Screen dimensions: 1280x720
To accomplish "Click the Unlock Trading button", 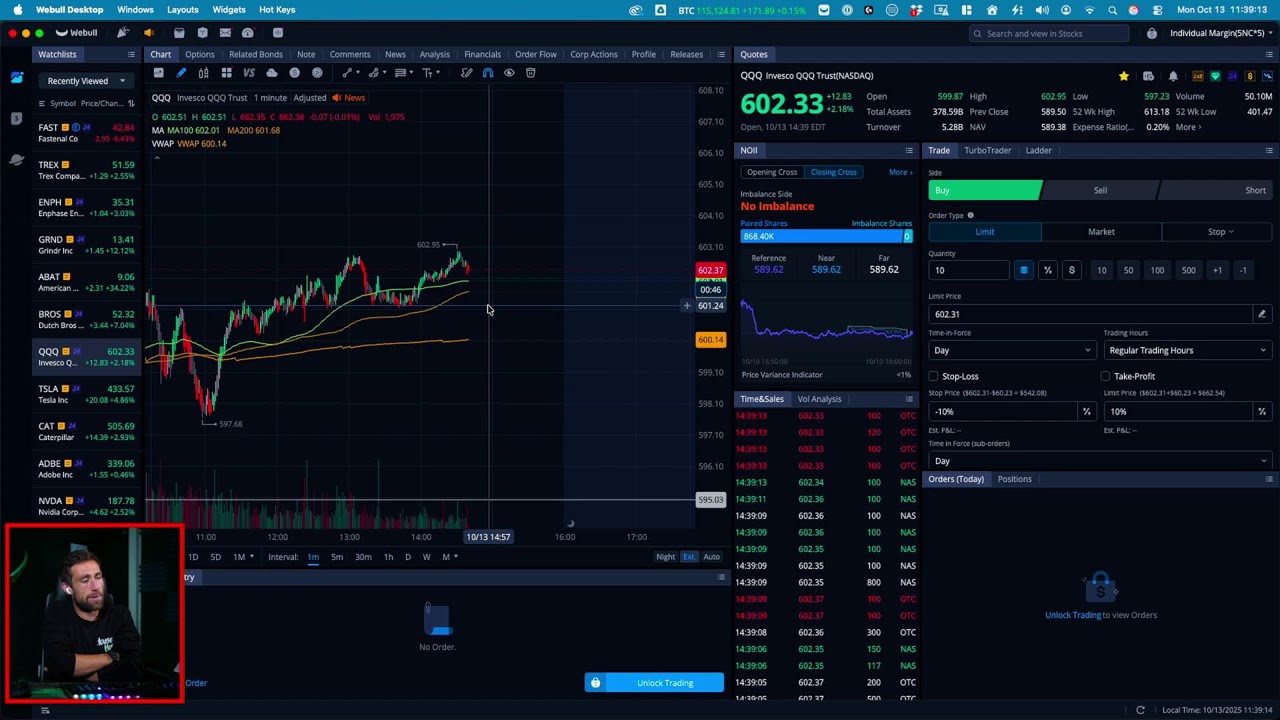I will (654, 683).
